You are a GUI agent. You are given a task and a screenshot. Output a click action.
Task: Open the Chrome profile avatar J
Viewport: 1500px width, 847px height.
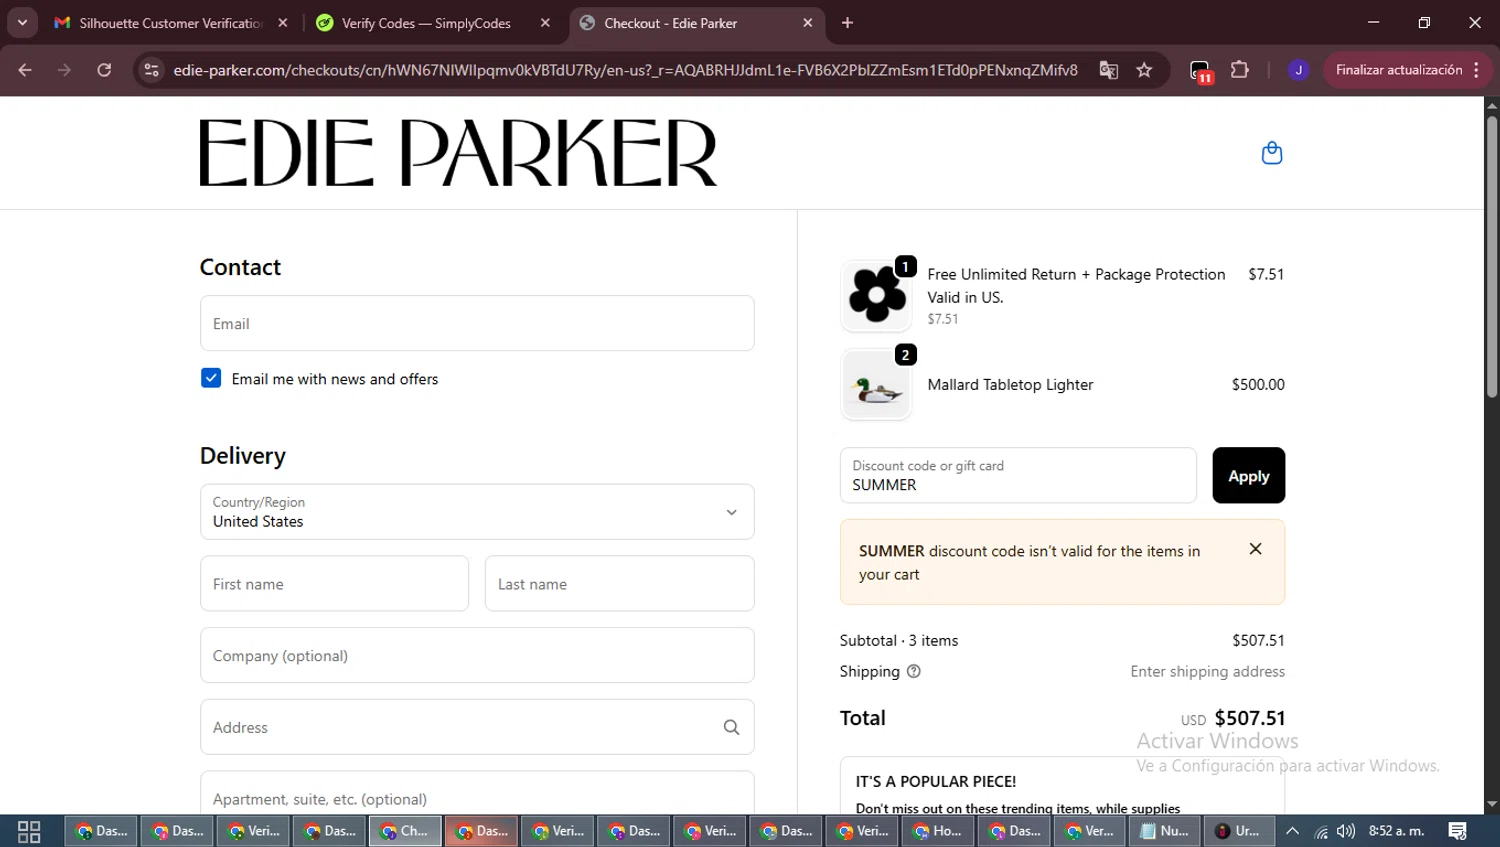1298,70
